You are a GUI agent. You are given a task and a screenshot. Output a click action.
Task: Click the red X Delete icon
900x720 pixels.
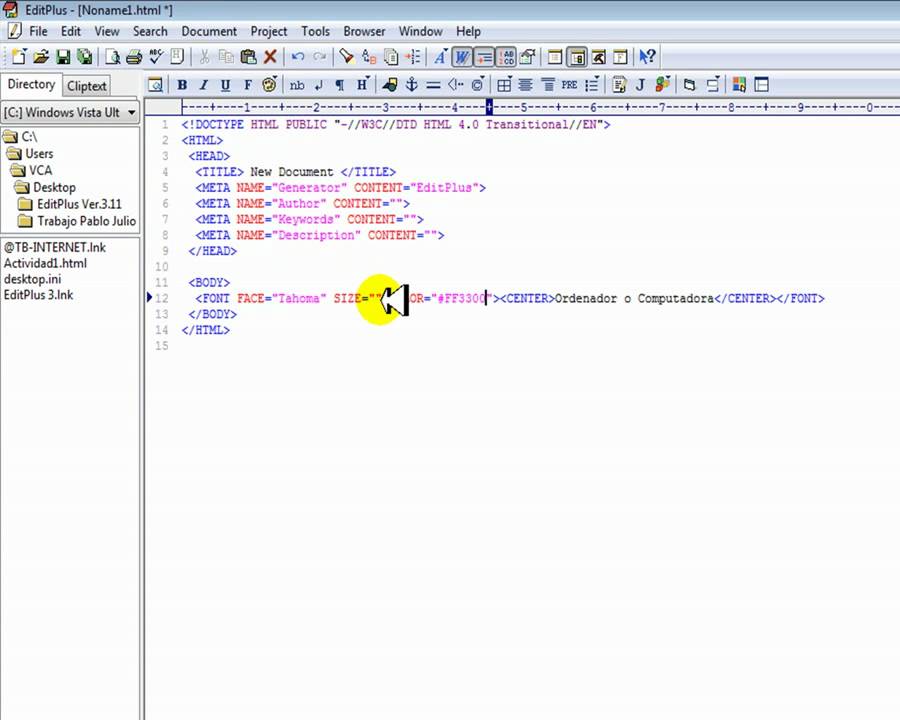pyautogui.click(x=270, y=57)
